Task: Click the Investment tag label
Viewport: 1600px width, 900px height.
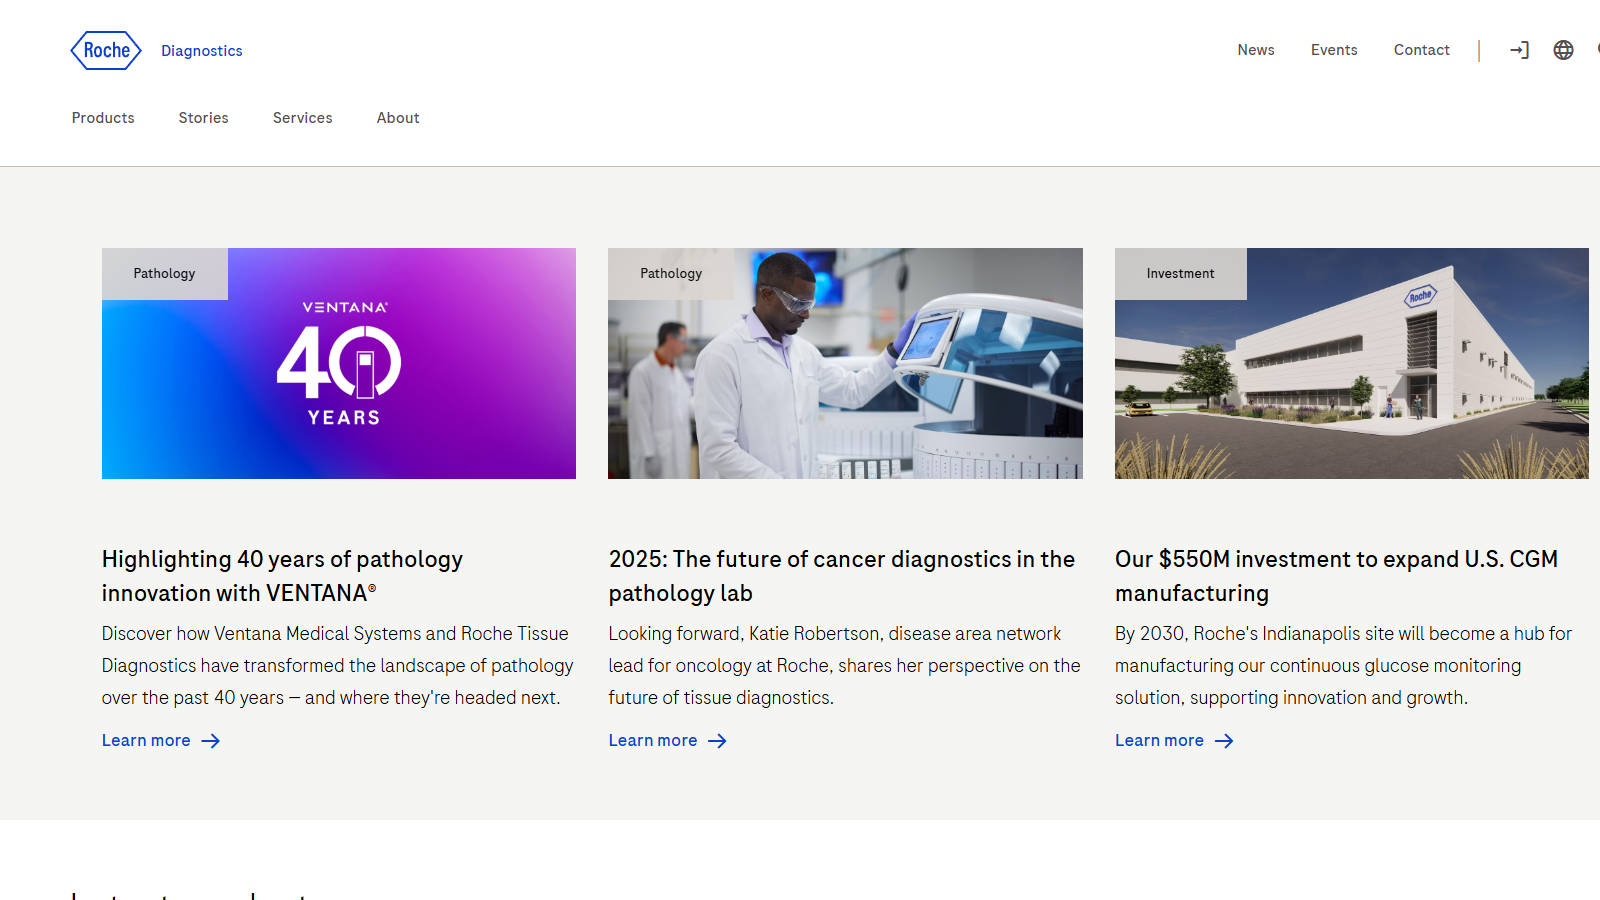Action: click(x=1181, y=274)
